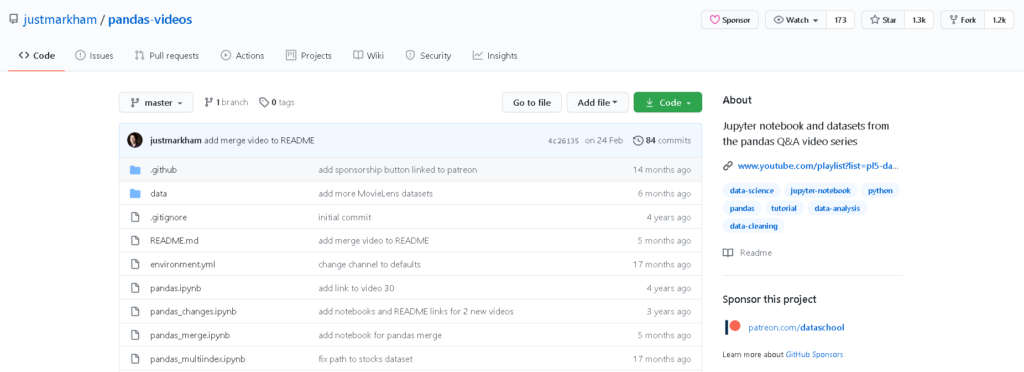Screen dimensions: 1024x372
Task: Open the pandas.ipynb notebook
Action: click(x=176, y=288)
